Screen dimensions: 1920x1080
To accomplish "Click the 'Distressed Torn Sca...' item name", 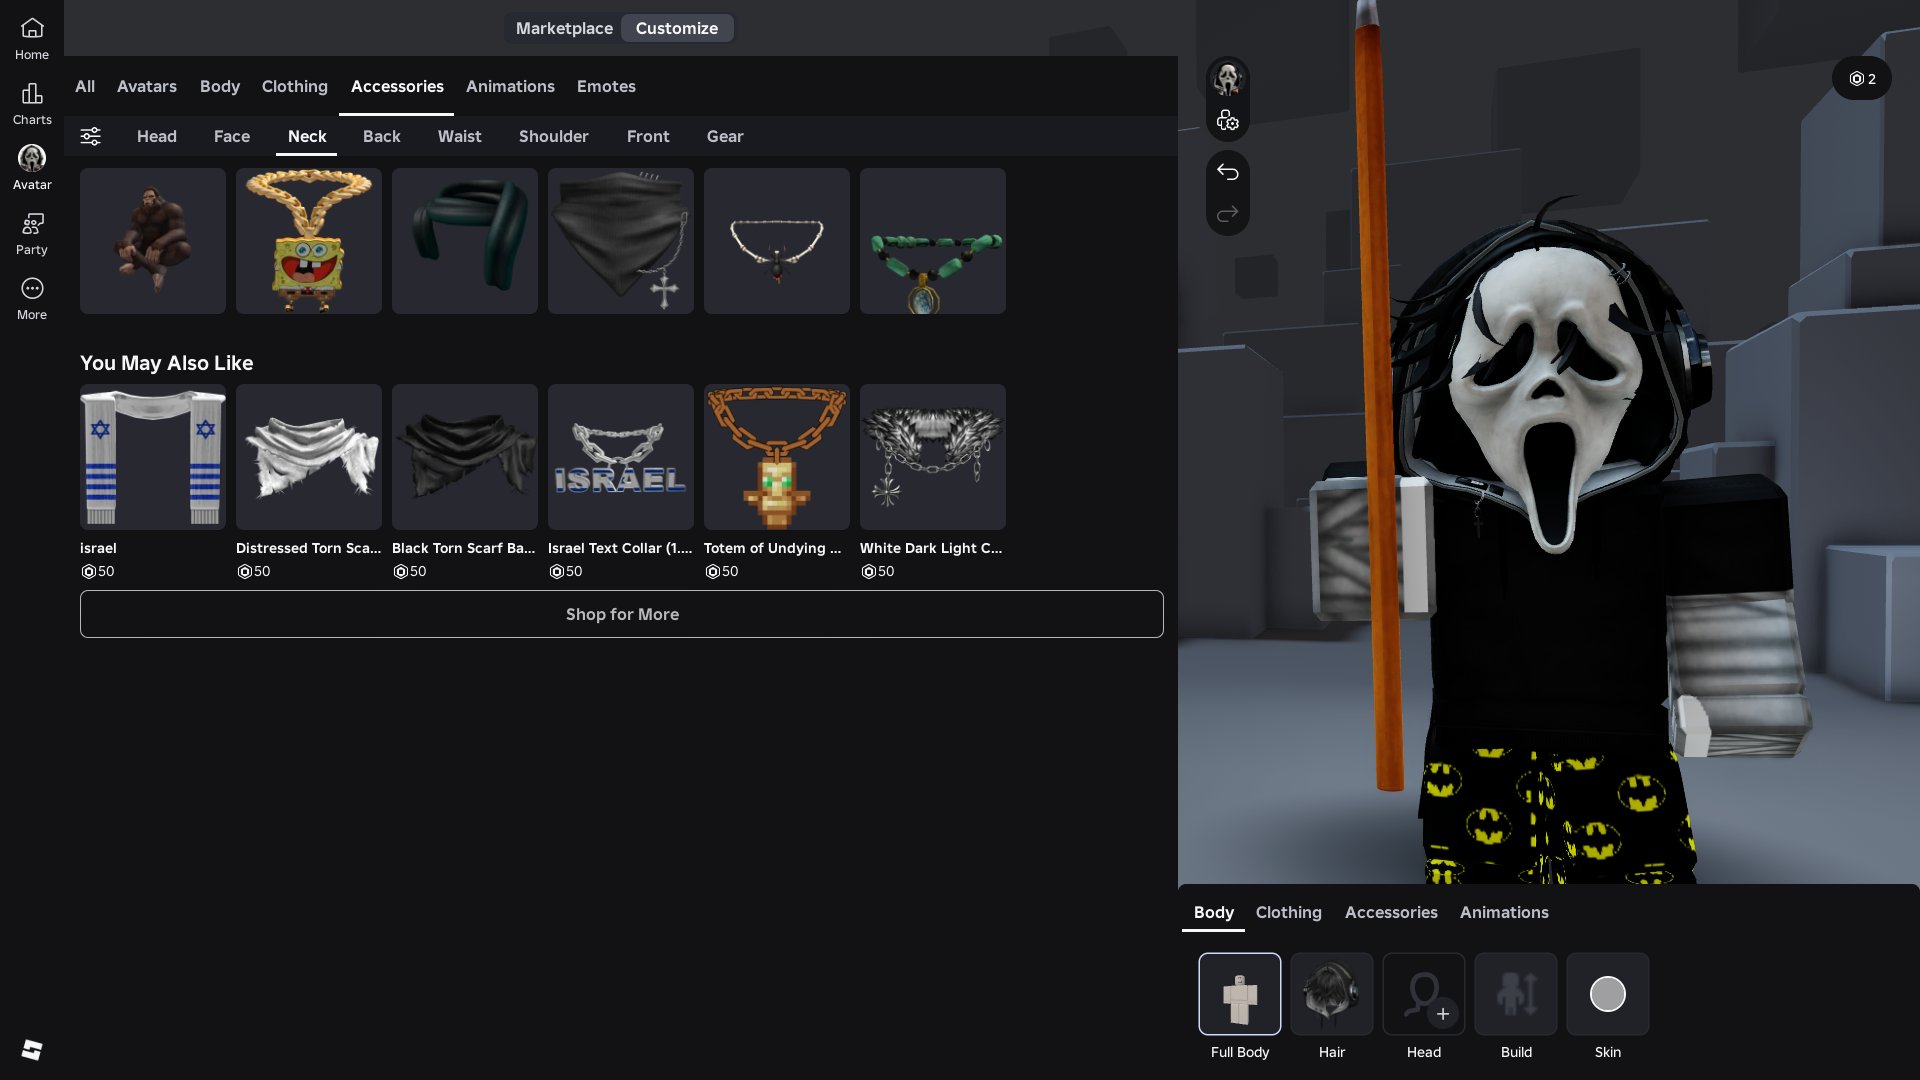I will click(309, 548).
